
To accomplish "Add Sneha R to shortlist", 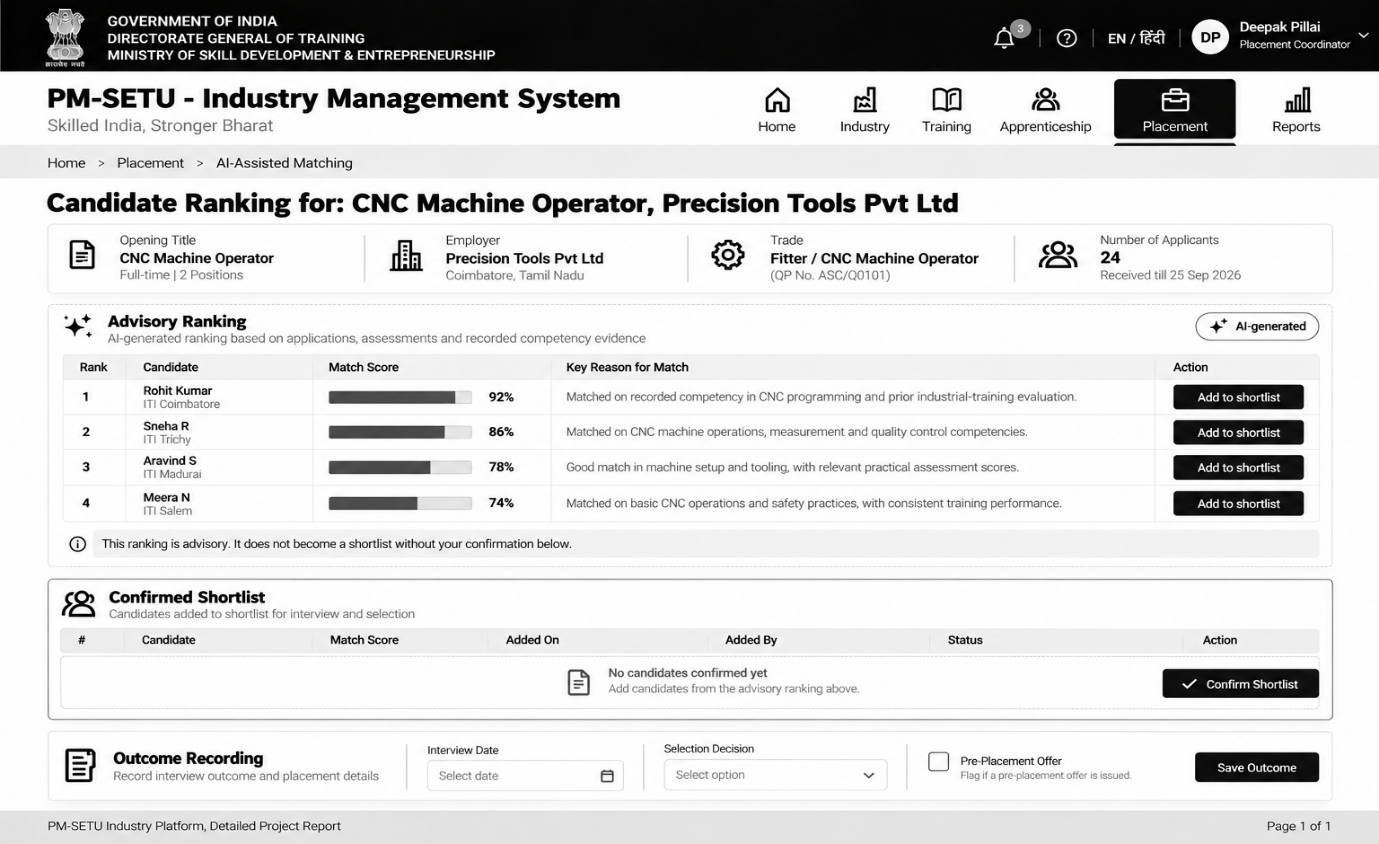I will pos(1238,432).
